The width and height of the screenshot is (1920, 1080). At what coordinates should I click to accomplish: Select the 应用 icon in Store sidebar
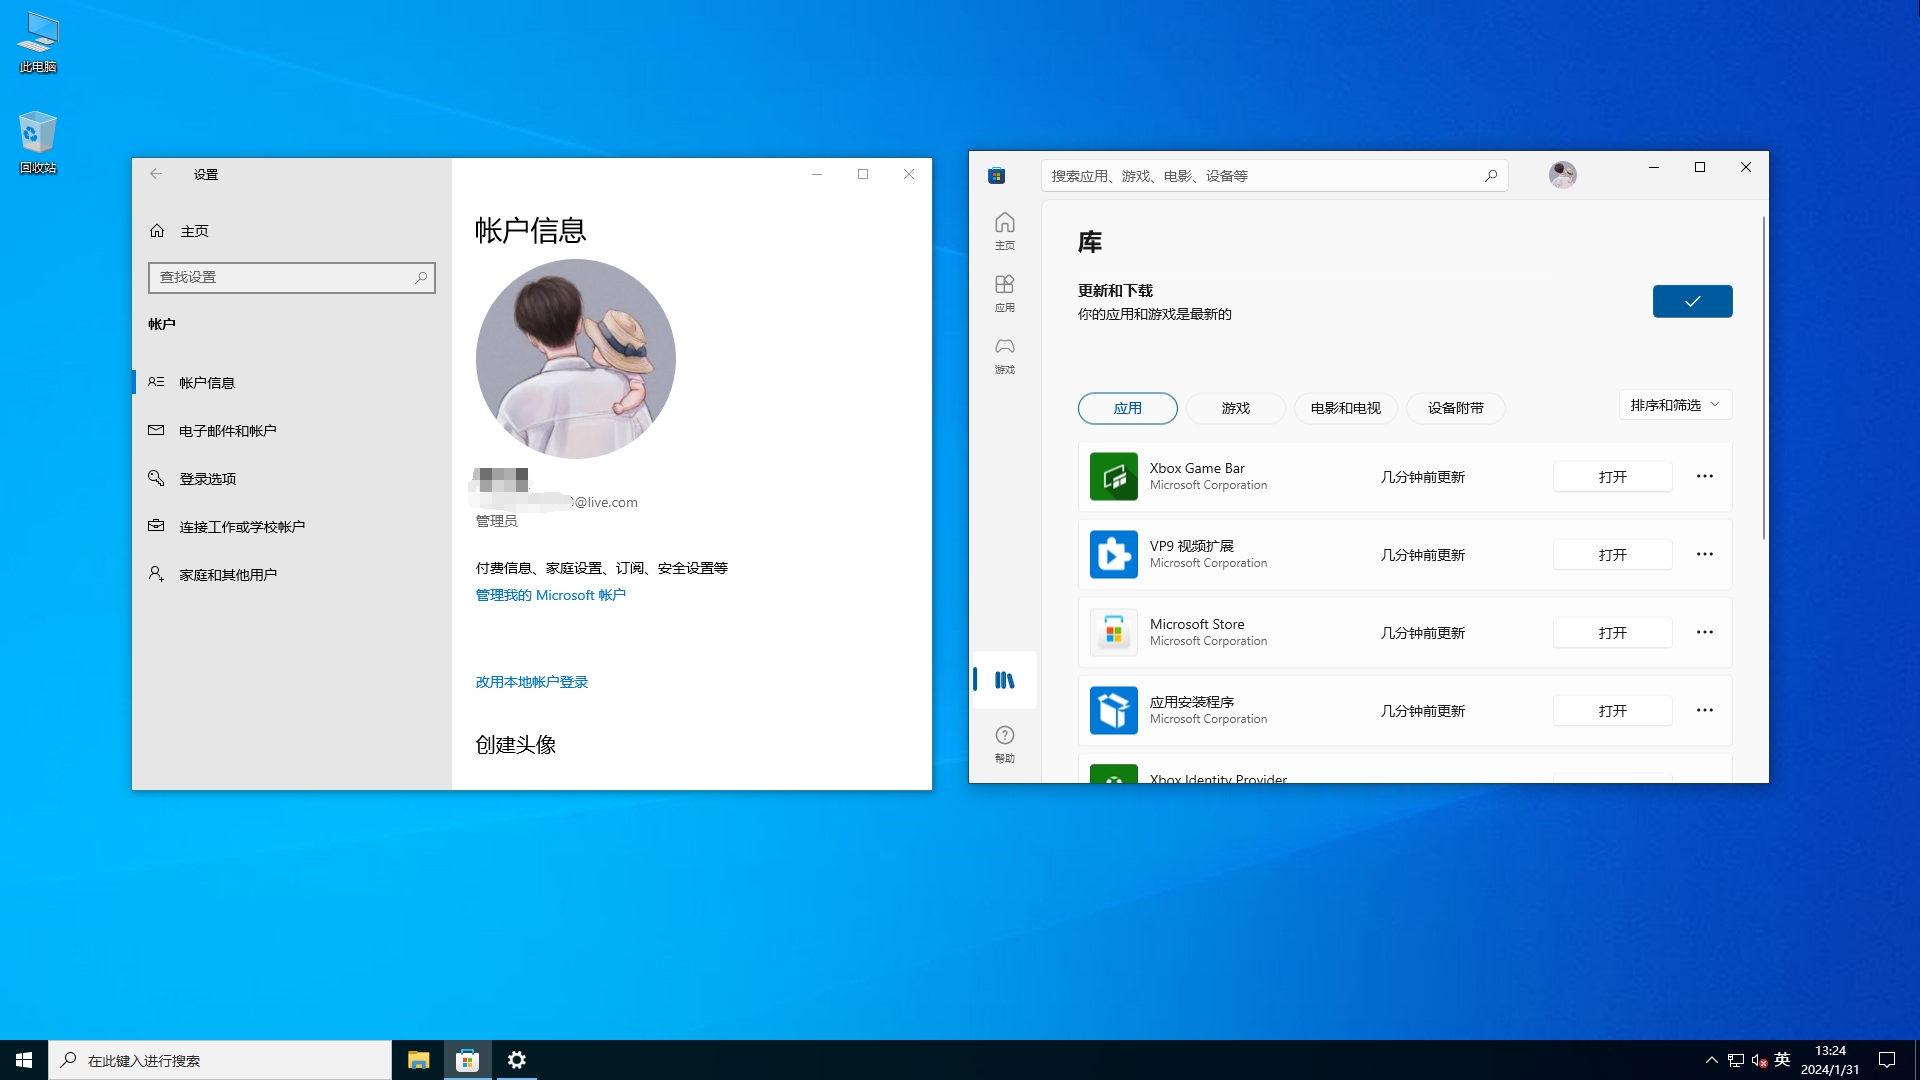1005,292
